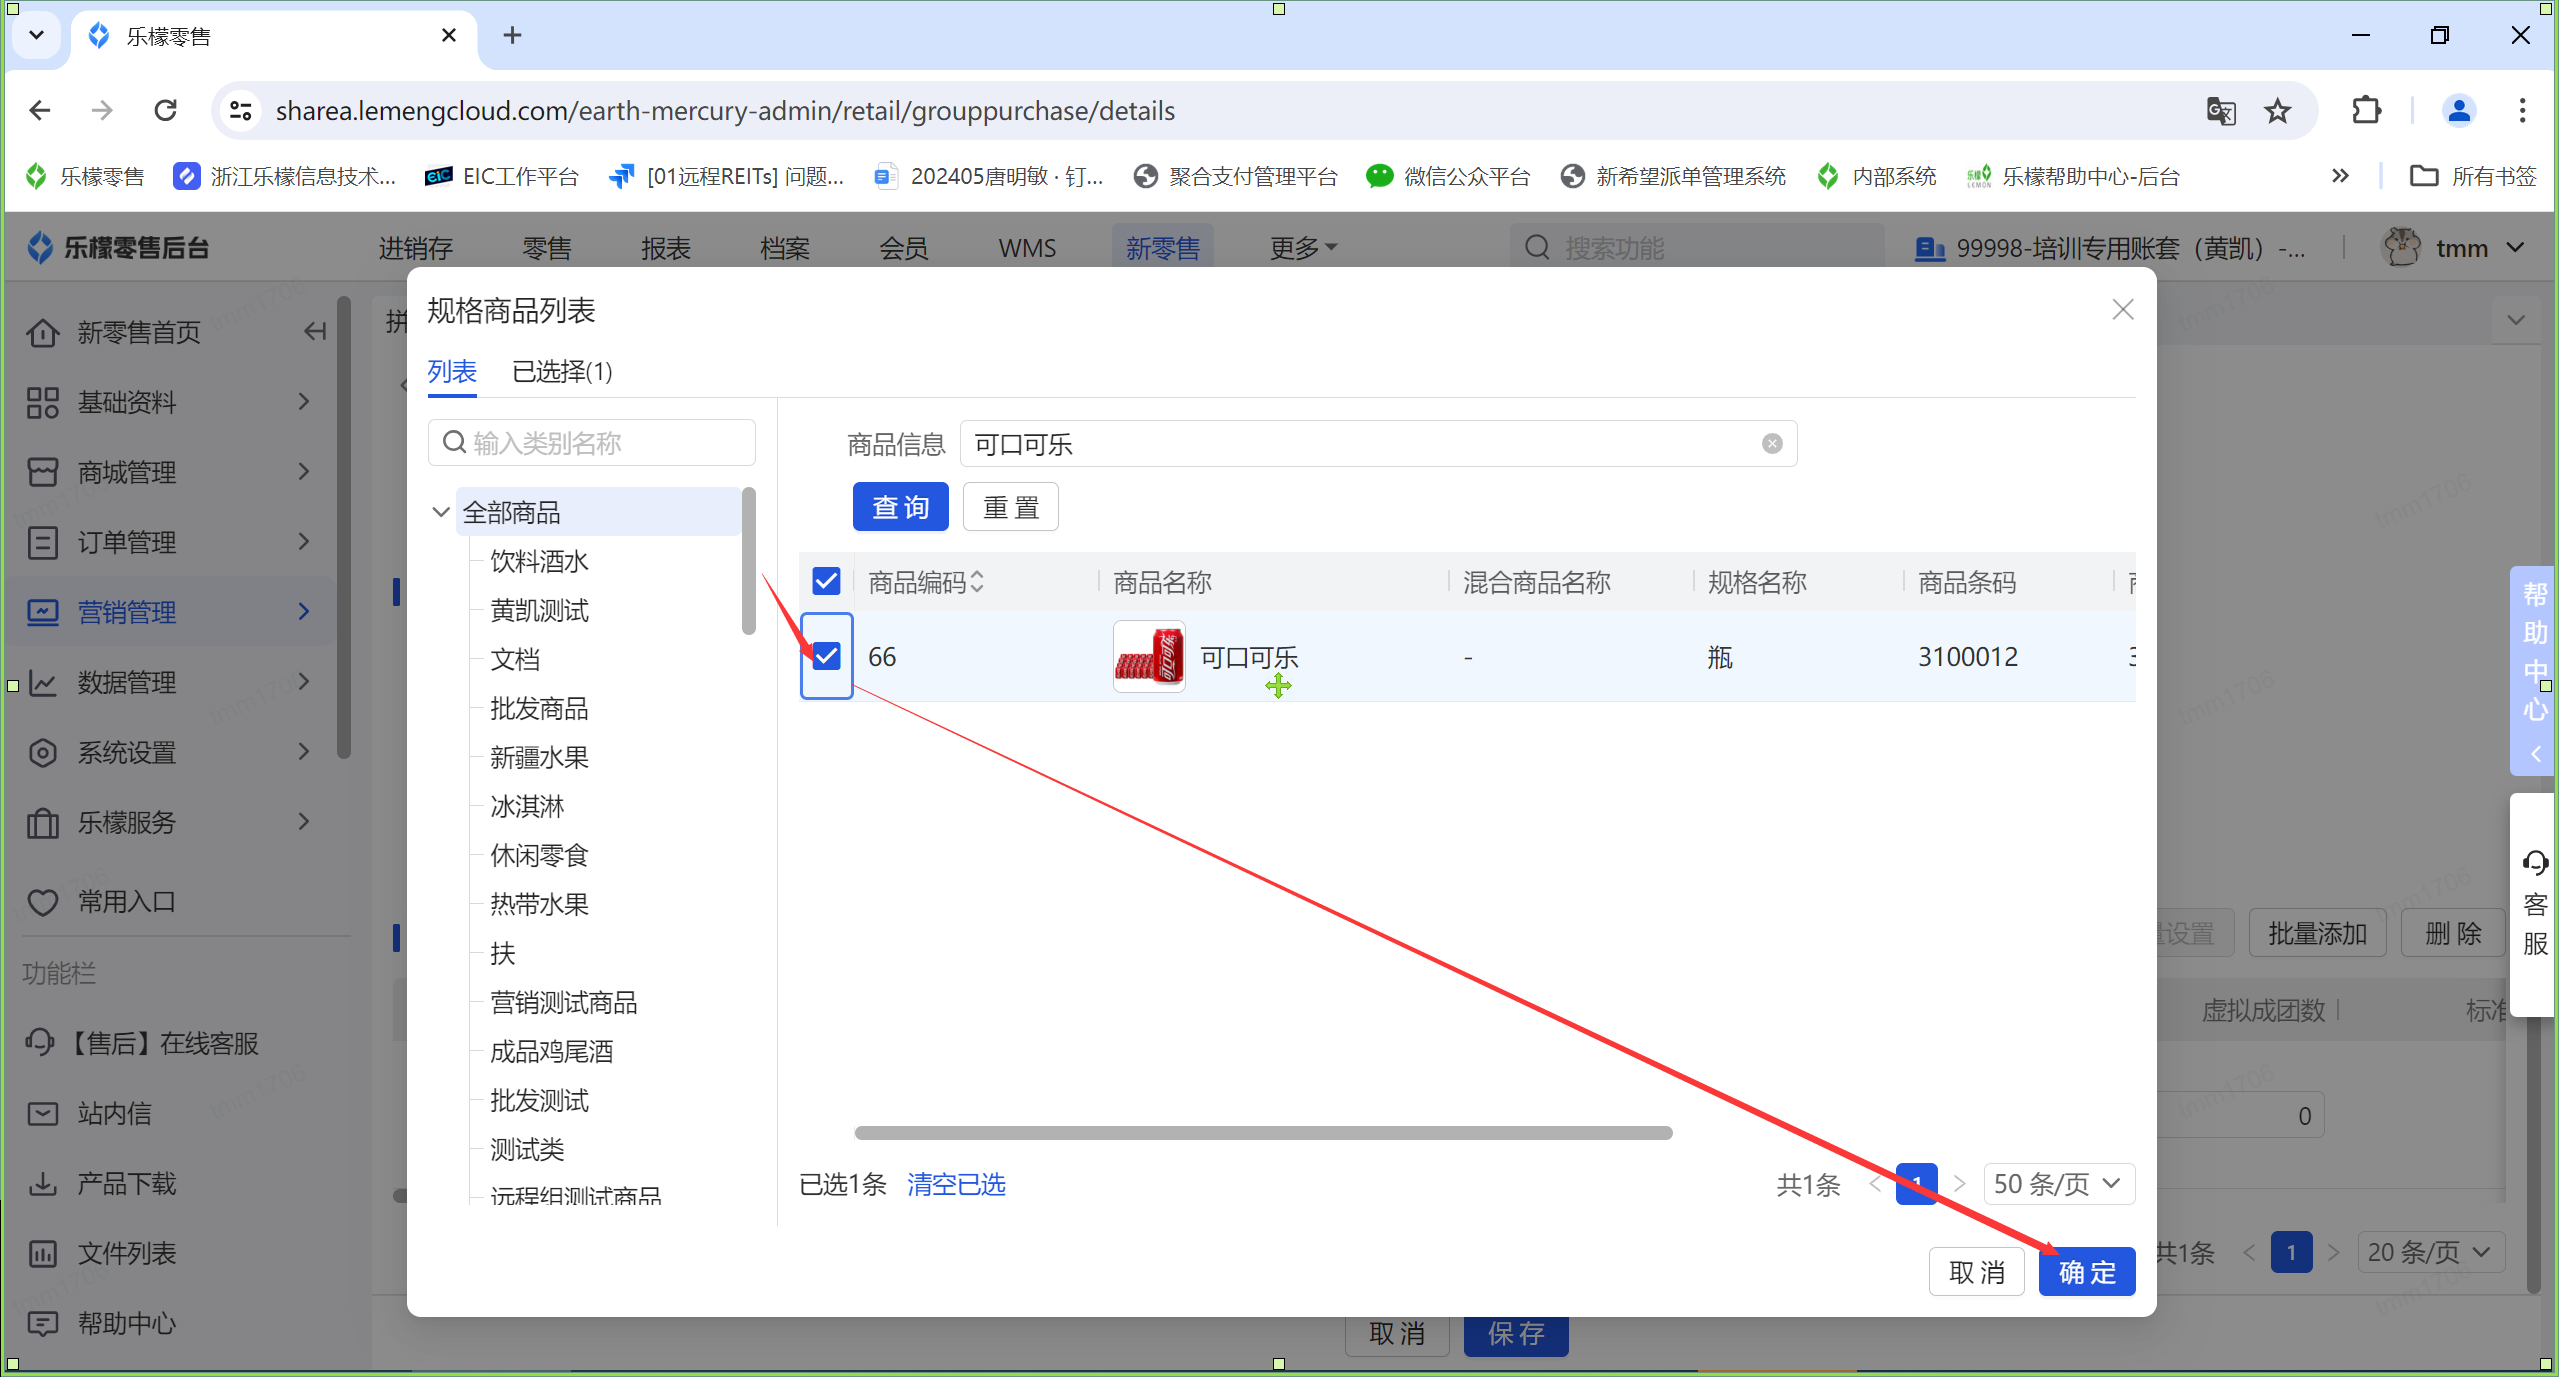Image resolution: width=2559 pixels, height=1377 pixels.
Task: Click the 基础资料 grid icon
Action: 42,402
